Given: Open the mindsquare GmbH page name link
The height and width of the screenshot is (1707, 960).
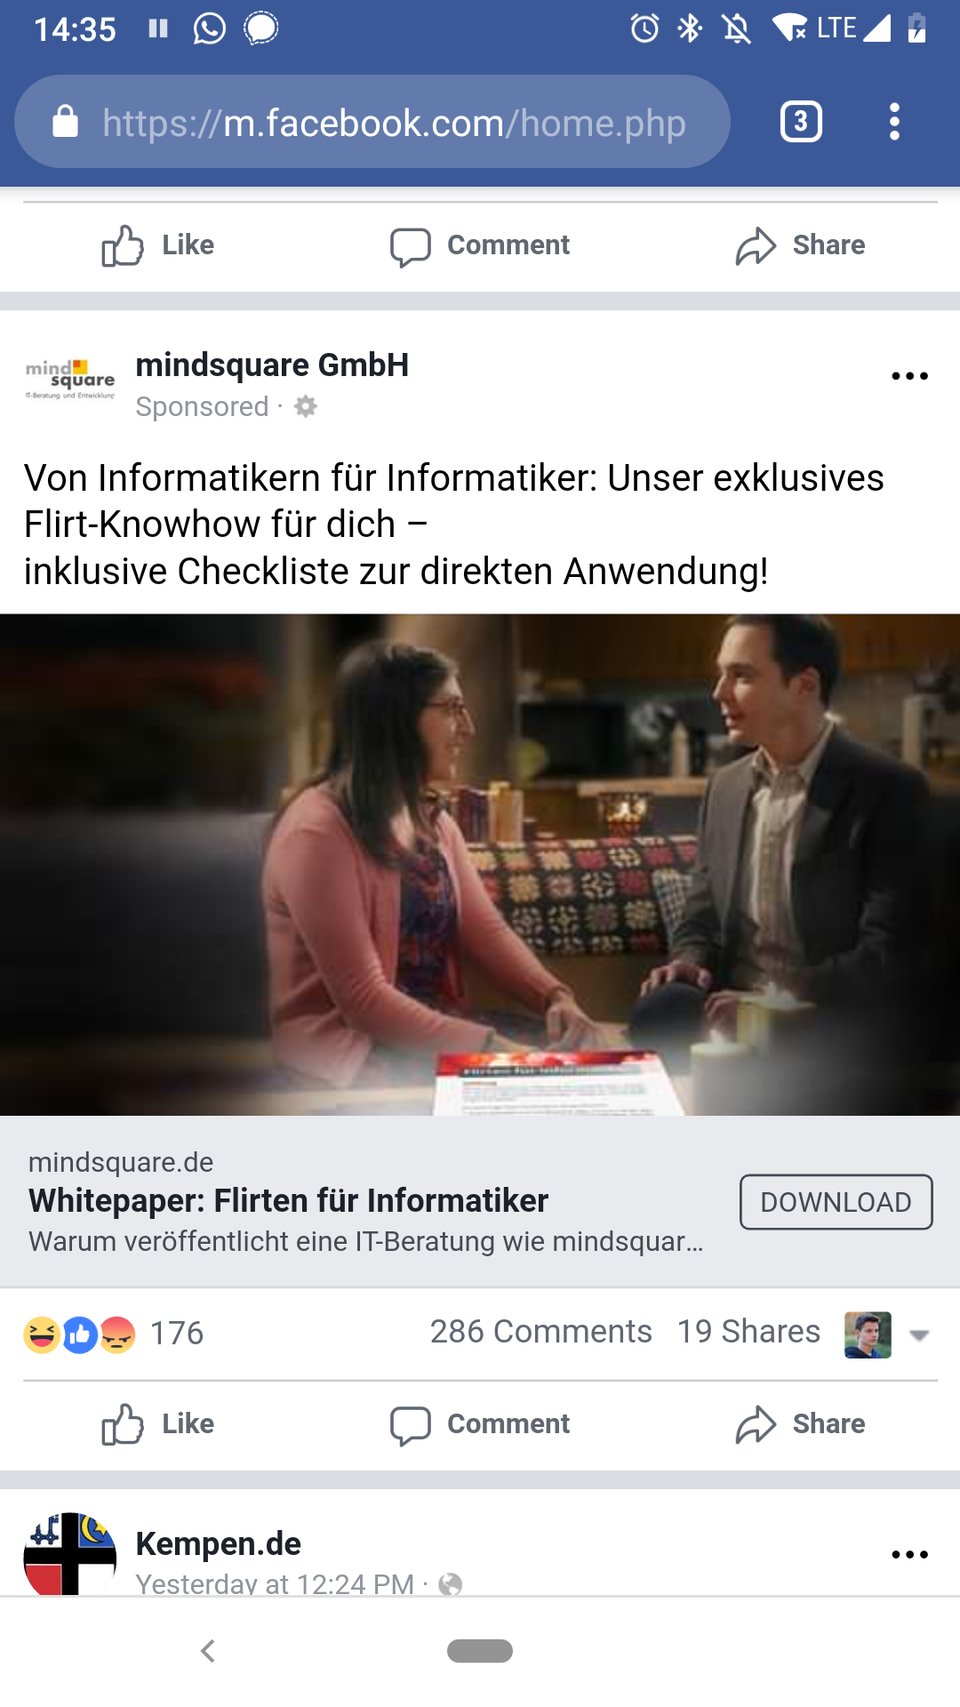Looking at the screenshot, I should point(272,365).
